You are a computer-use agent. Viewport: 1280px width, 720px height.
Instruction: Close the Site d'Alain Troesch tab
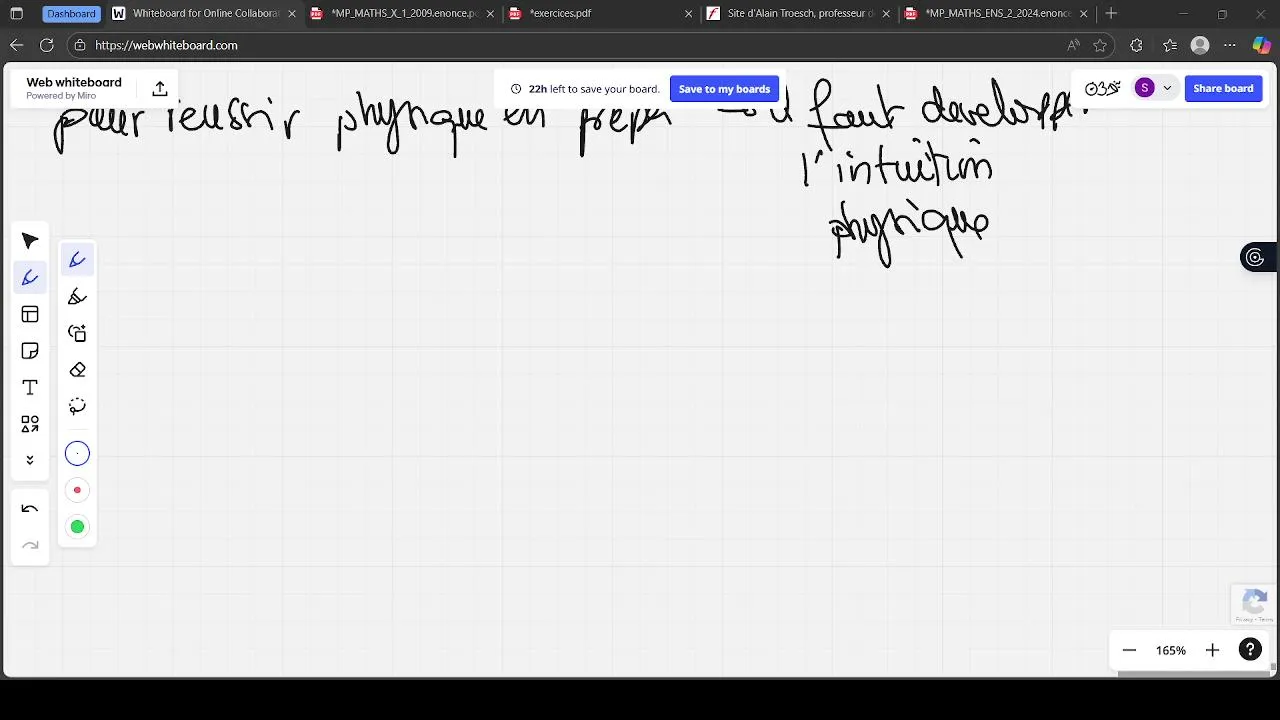pyautogui.click(x=886, y=14)
